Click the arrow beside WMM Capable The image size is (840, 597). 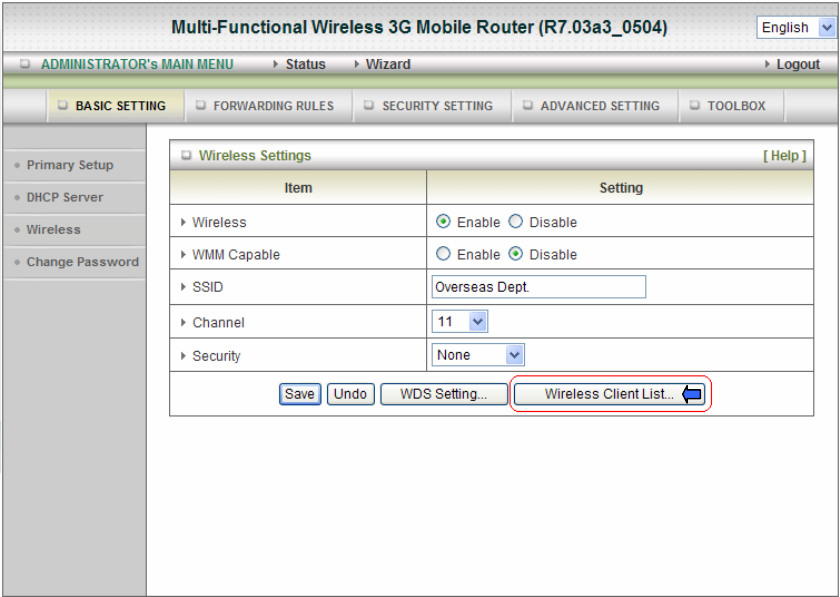tap(183, 254)
